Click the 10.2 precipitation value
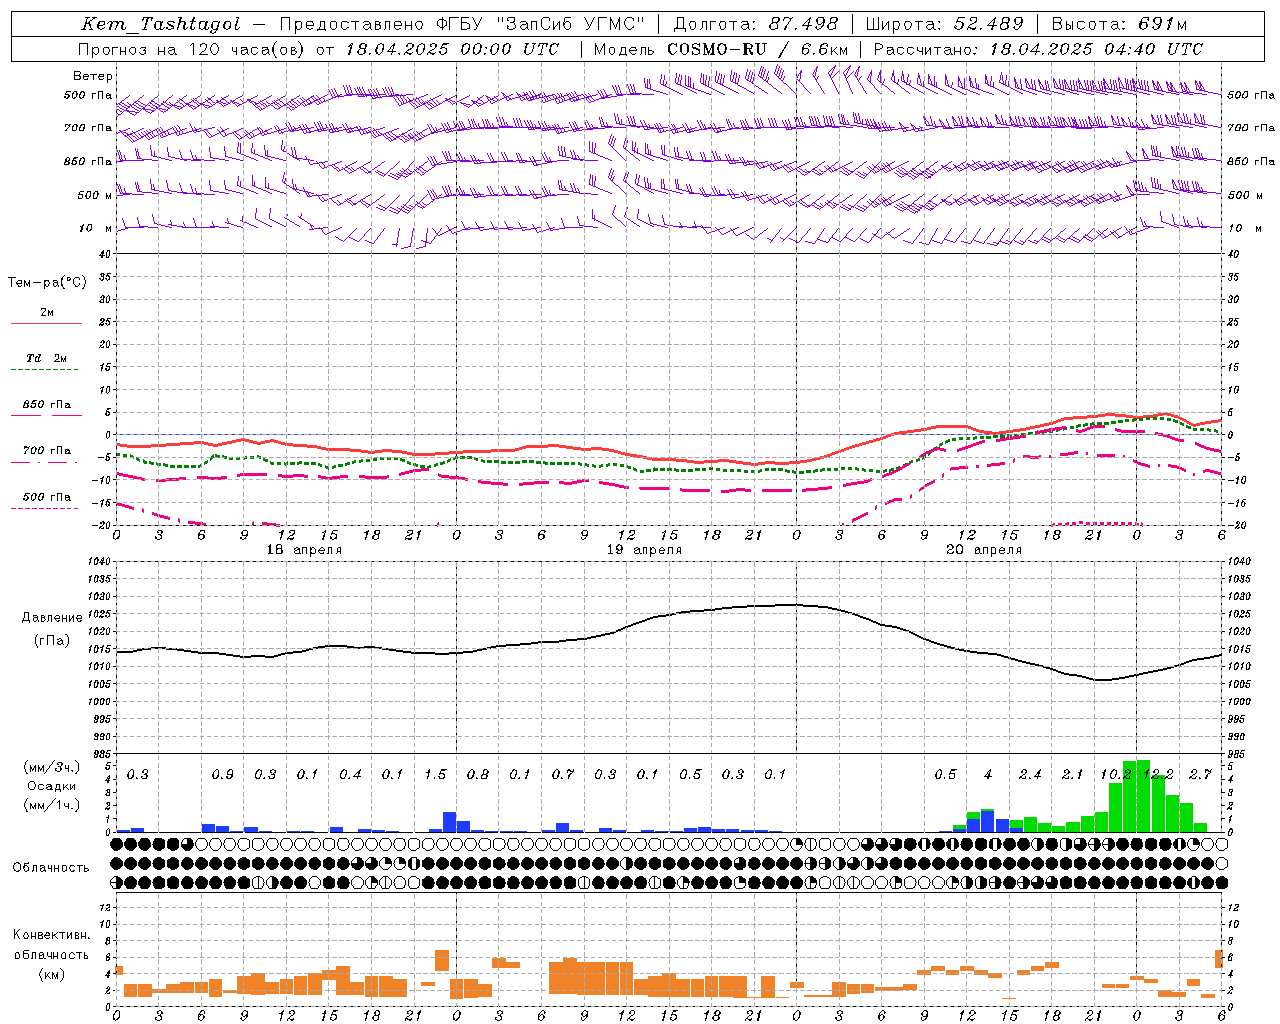The image size is (1280, 1024). (1115, 775)
